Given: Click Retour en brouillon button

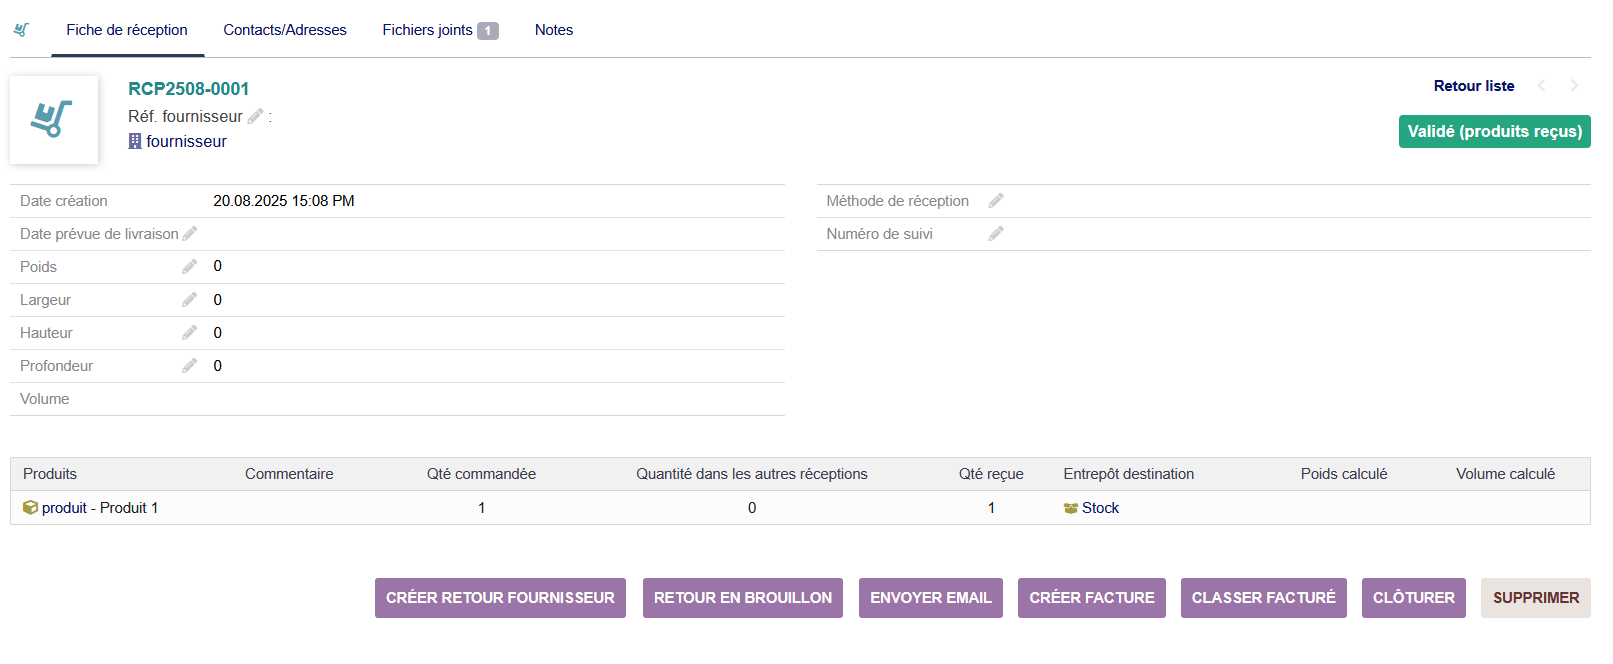Looking at the screenshot, I should point(743,598).
